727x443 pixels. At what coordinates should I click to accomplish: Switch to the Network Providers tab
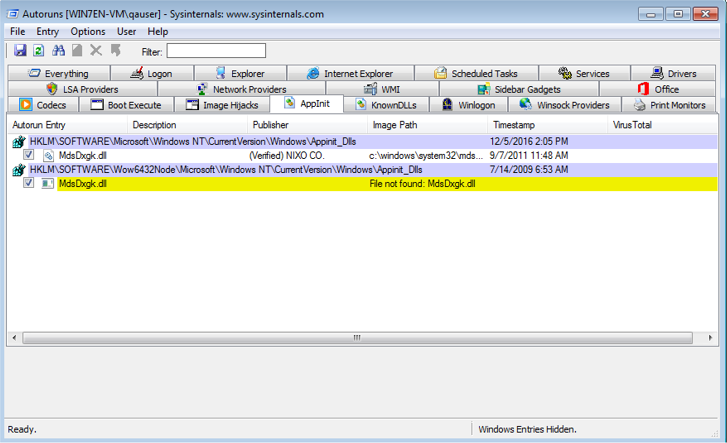pos(242,89)
